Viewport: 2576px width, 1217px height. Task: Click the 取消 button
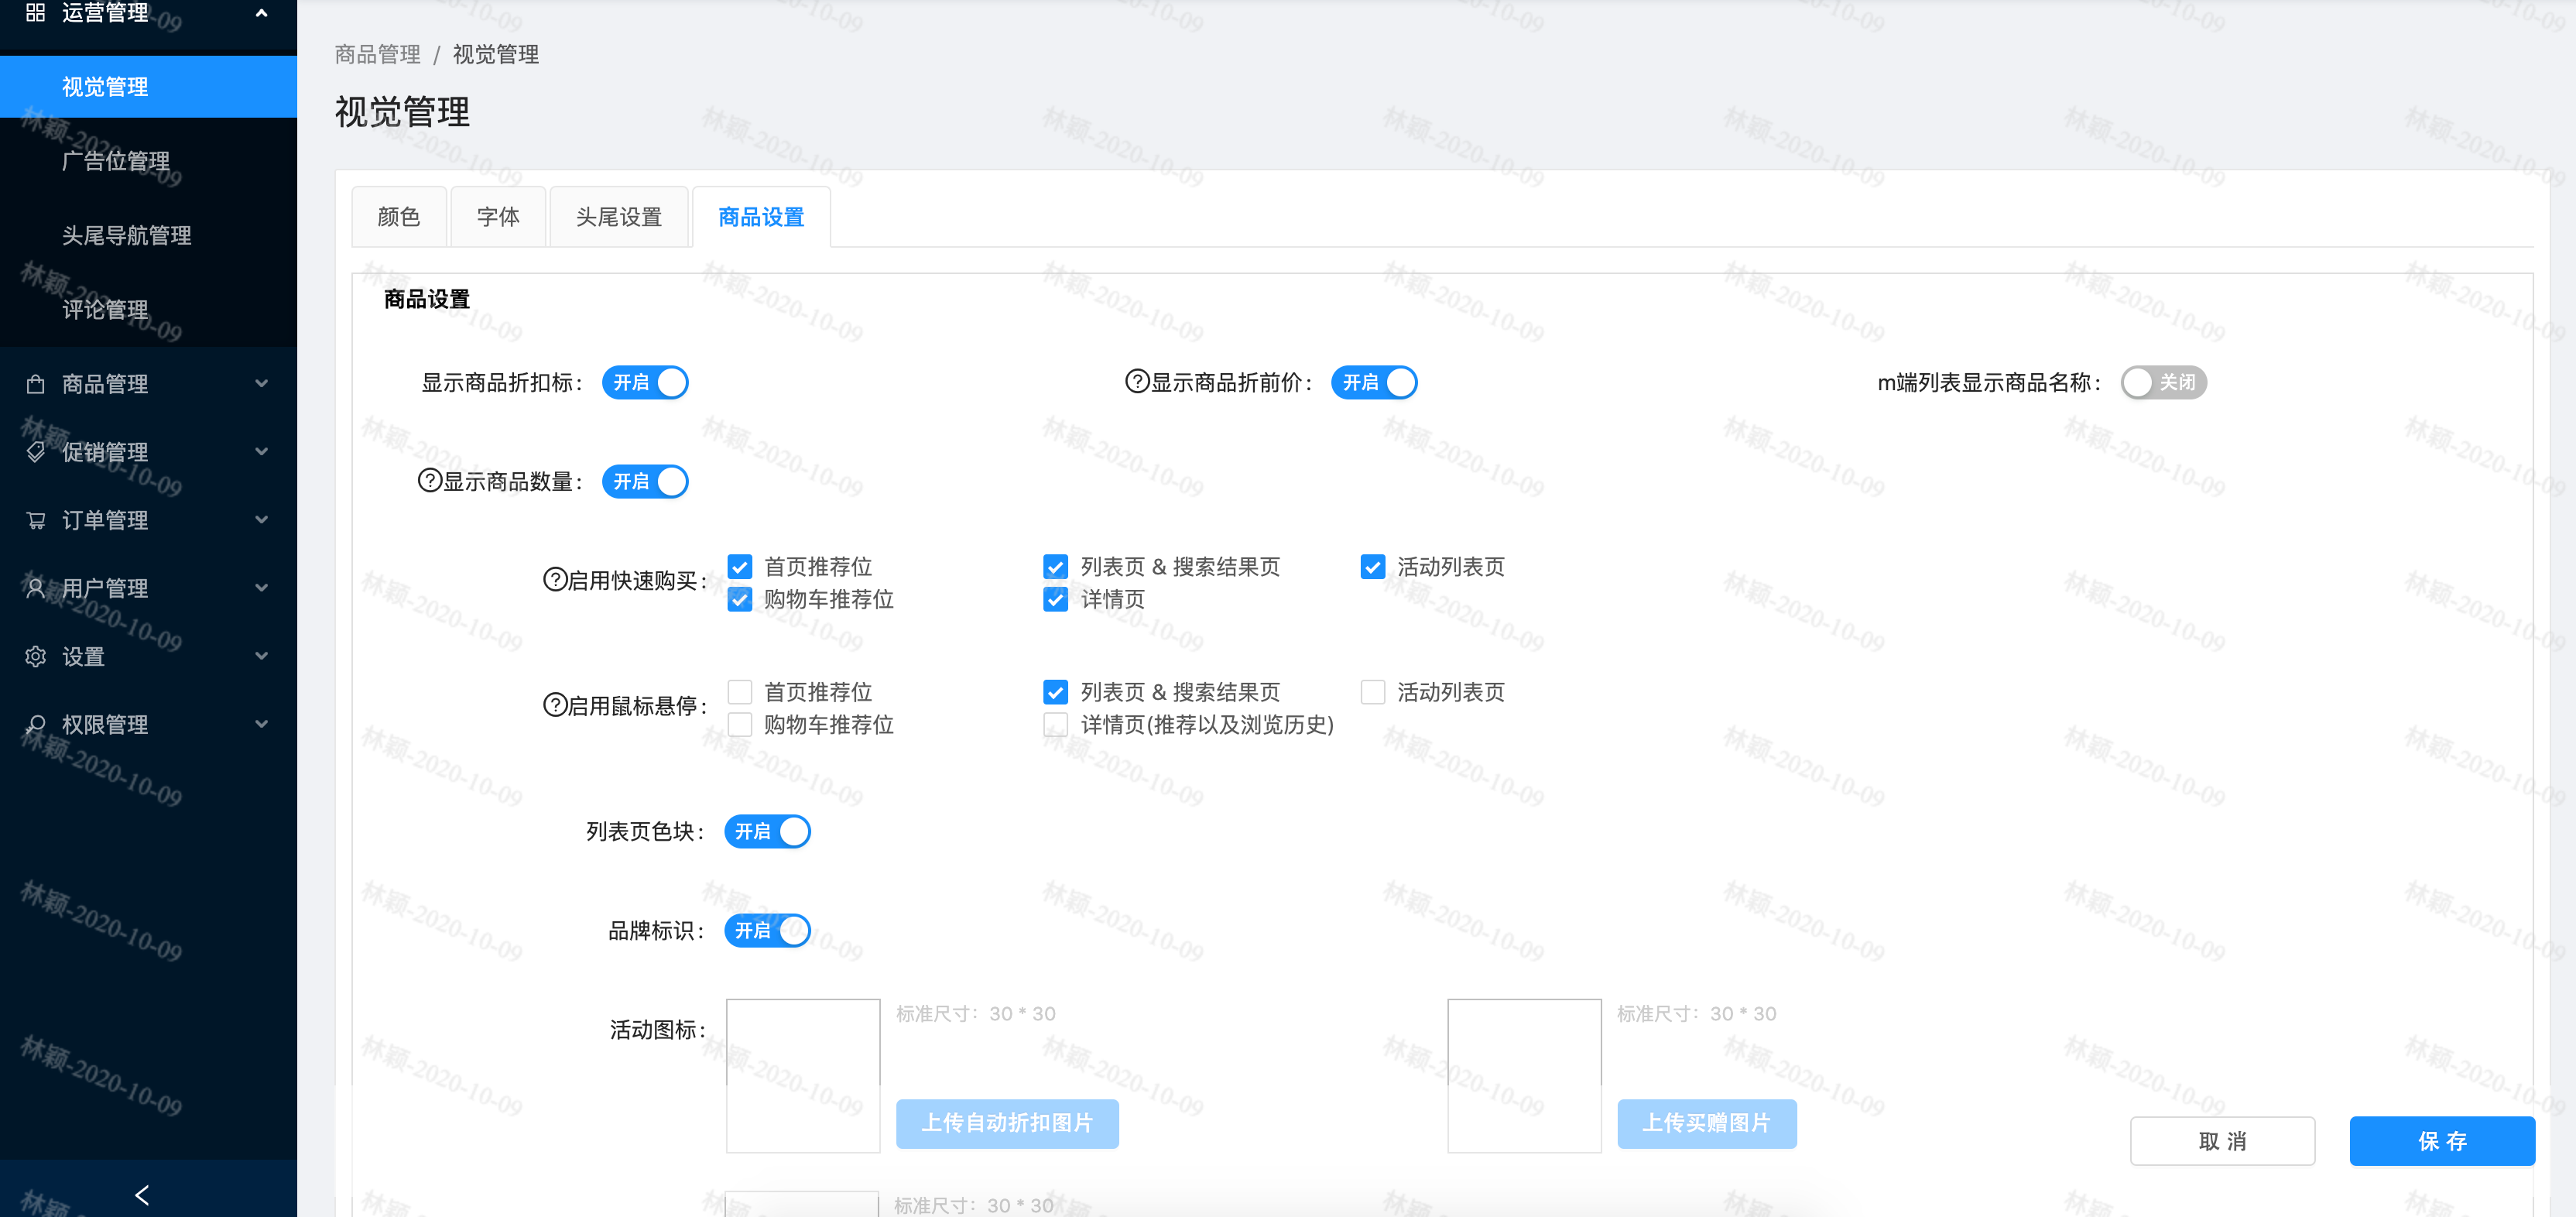(2222, 1141)
